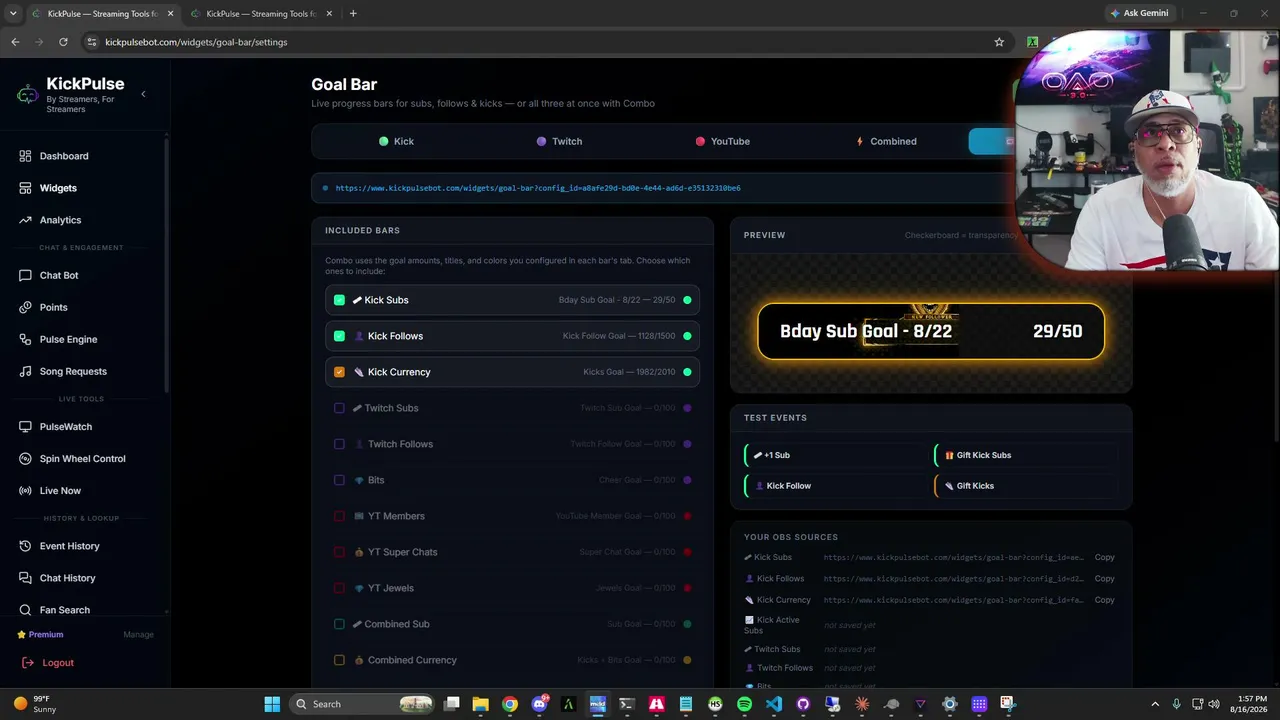This screenshot has height=720, width=1280.
Task: Click the Bday Sub Goal preview bar
Action: click(x=931, y=331)
